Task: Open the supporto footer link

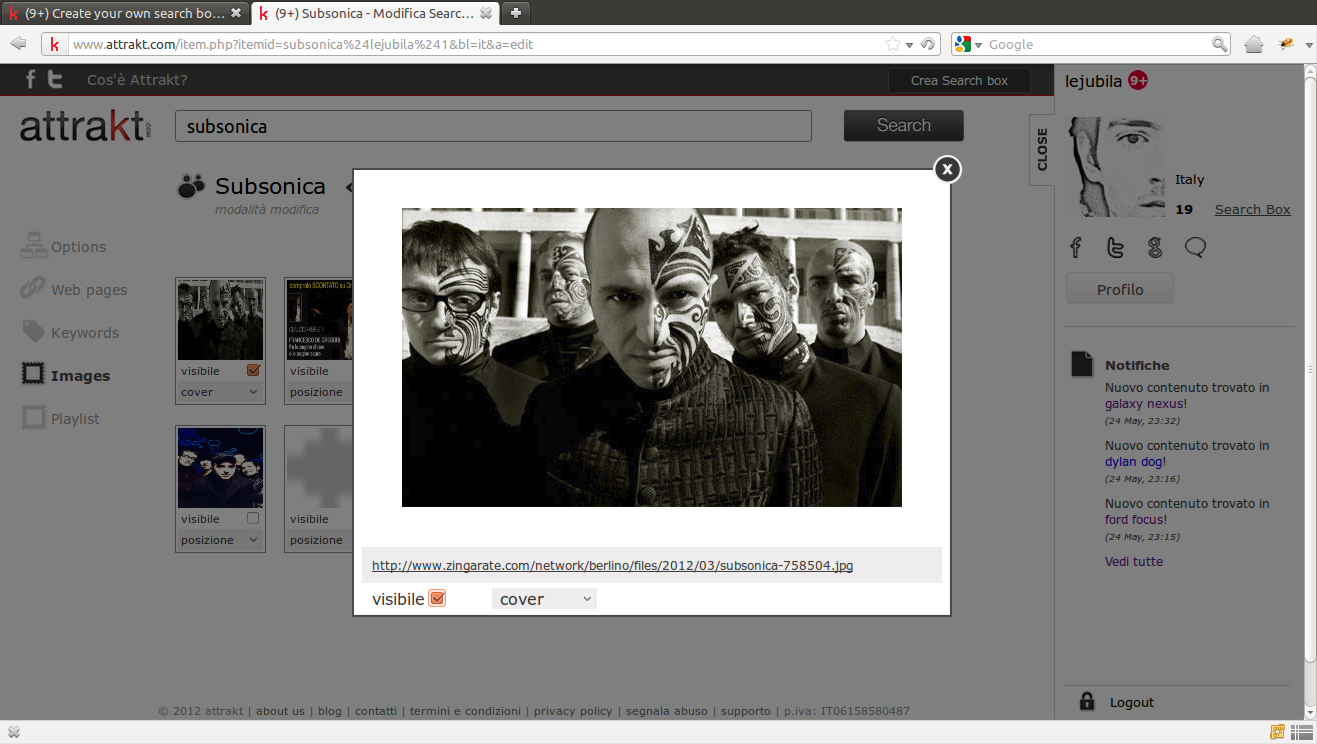Action: coord(746,711)
